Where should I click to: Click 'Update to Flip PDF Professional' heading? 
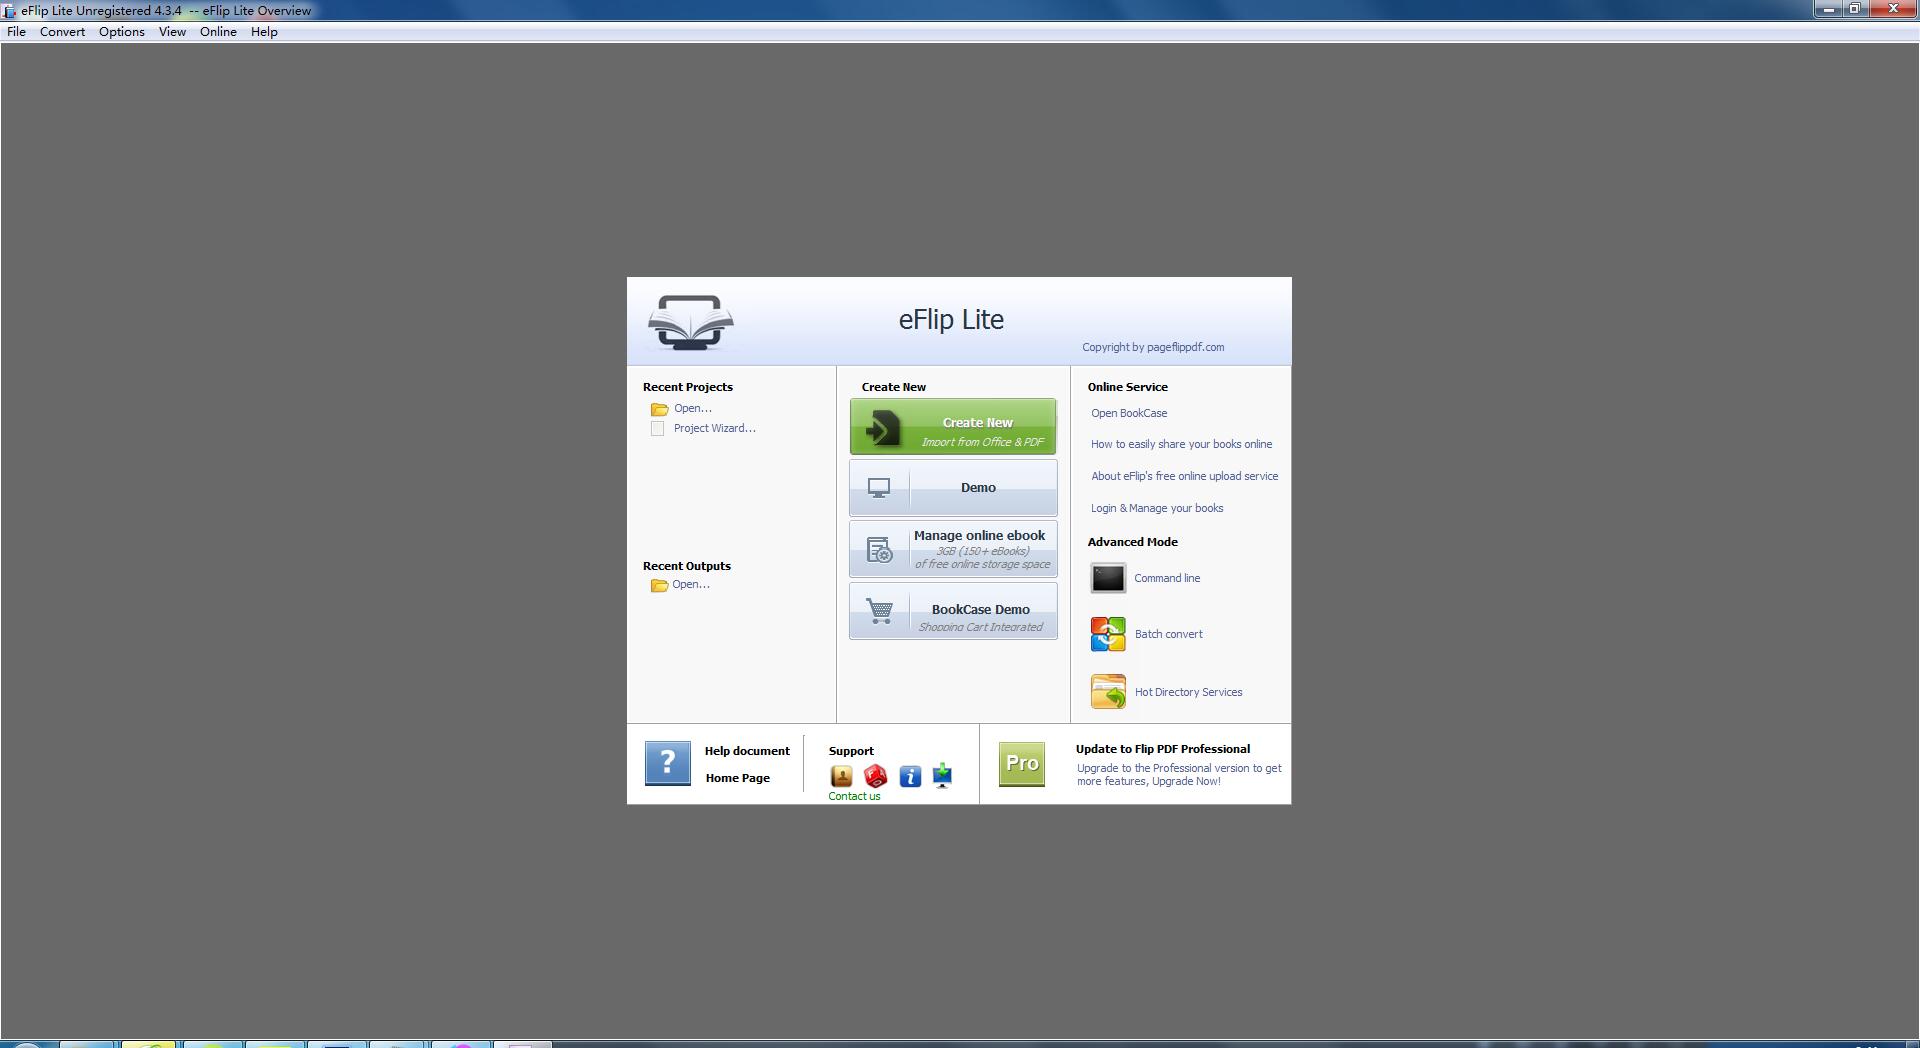[1163, 749]
